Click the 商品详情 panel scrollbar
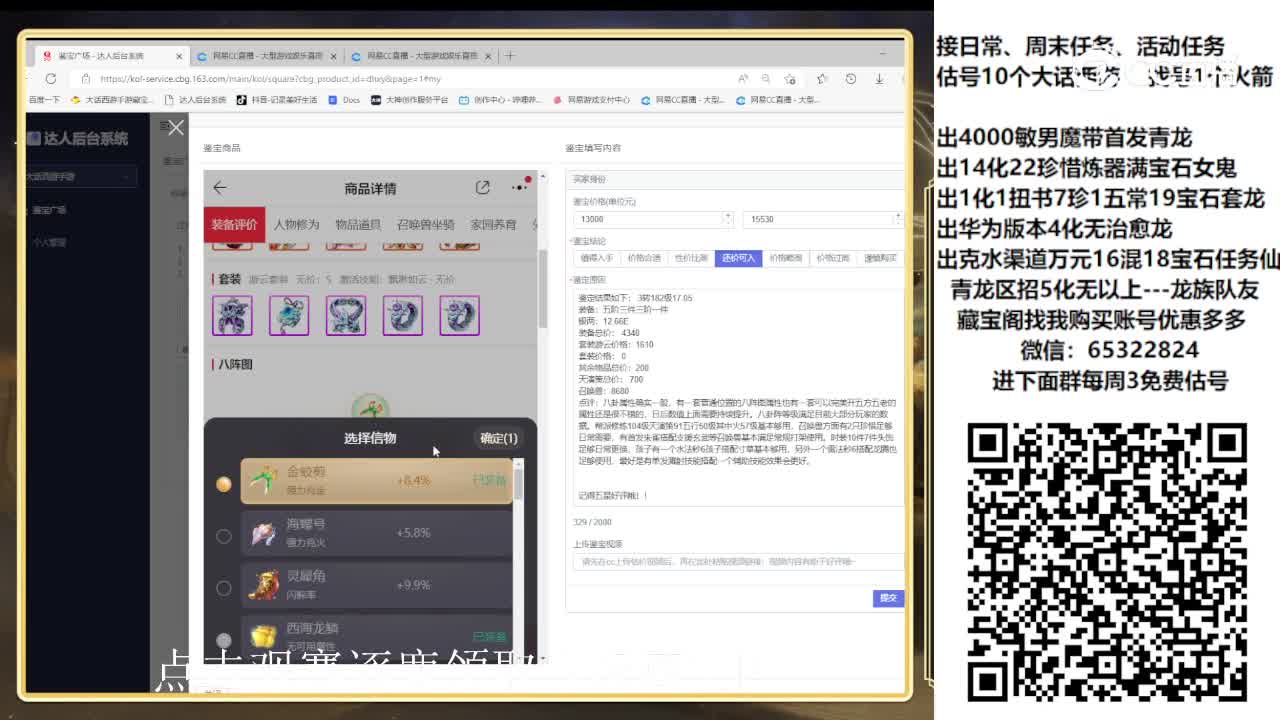This screenshot has height=720, width=1280. pos(543,288)
